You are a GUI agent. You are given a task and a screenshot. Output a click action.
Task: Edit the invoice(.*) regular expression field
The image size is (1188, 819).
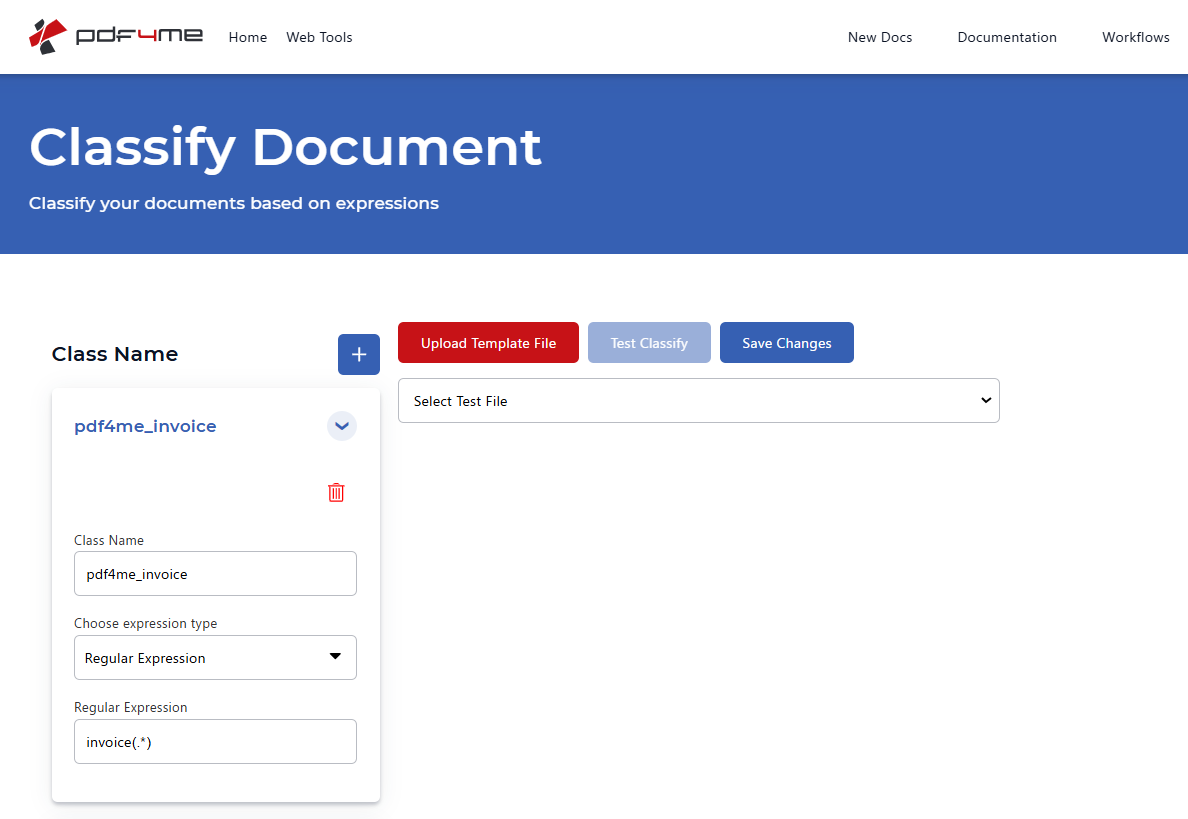pyautogui.click(x=214, y=741)
